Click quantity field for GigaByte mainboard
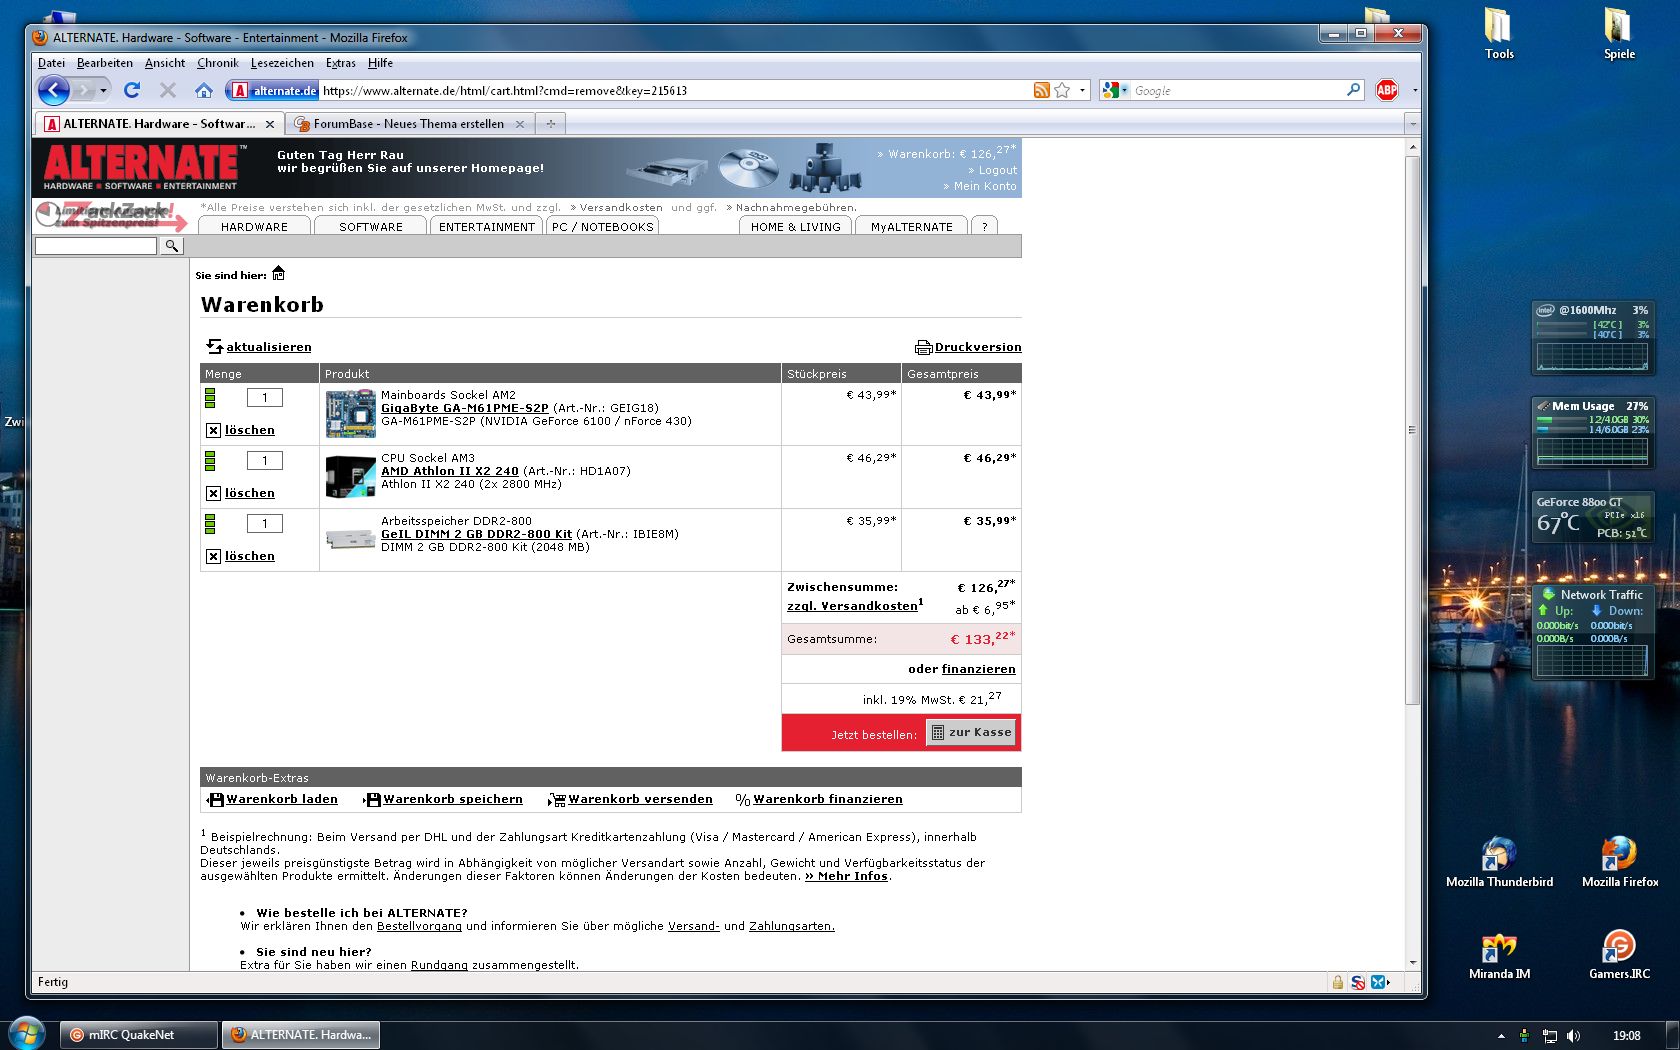1680x1050 pixels. click(265, 398)
